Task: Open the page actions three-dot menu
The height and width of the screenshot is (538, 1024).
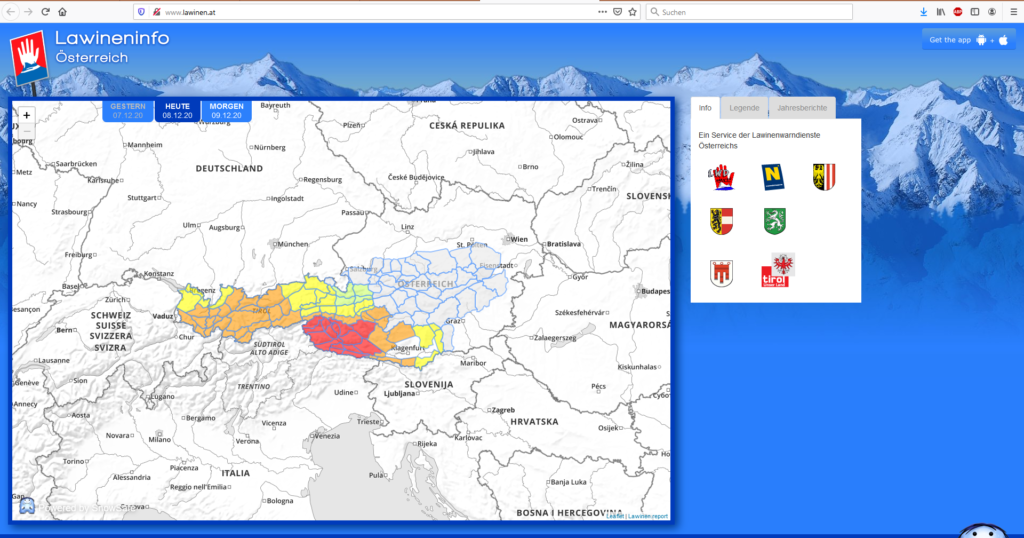Action: pyautogui.click(x=602, y=12)
